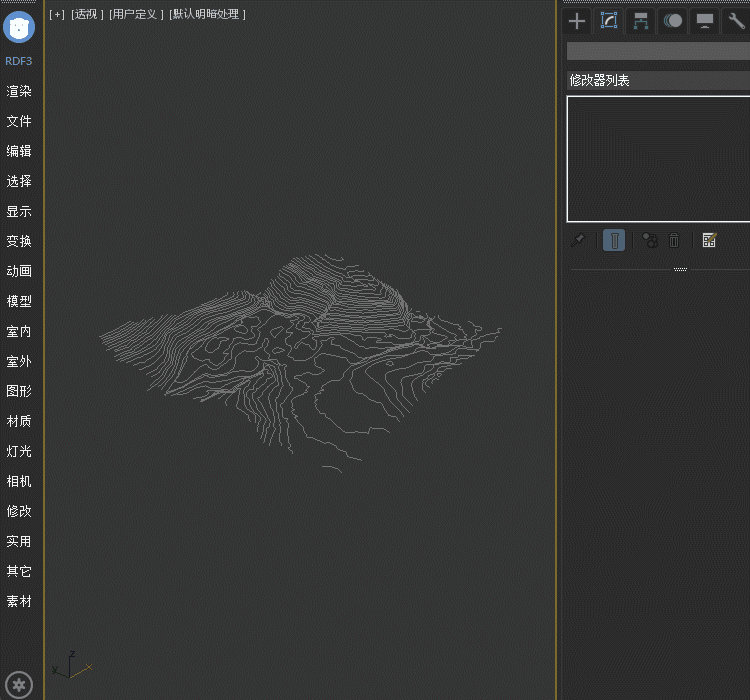Open the 材质 menu in sidebar

point(19,421)
